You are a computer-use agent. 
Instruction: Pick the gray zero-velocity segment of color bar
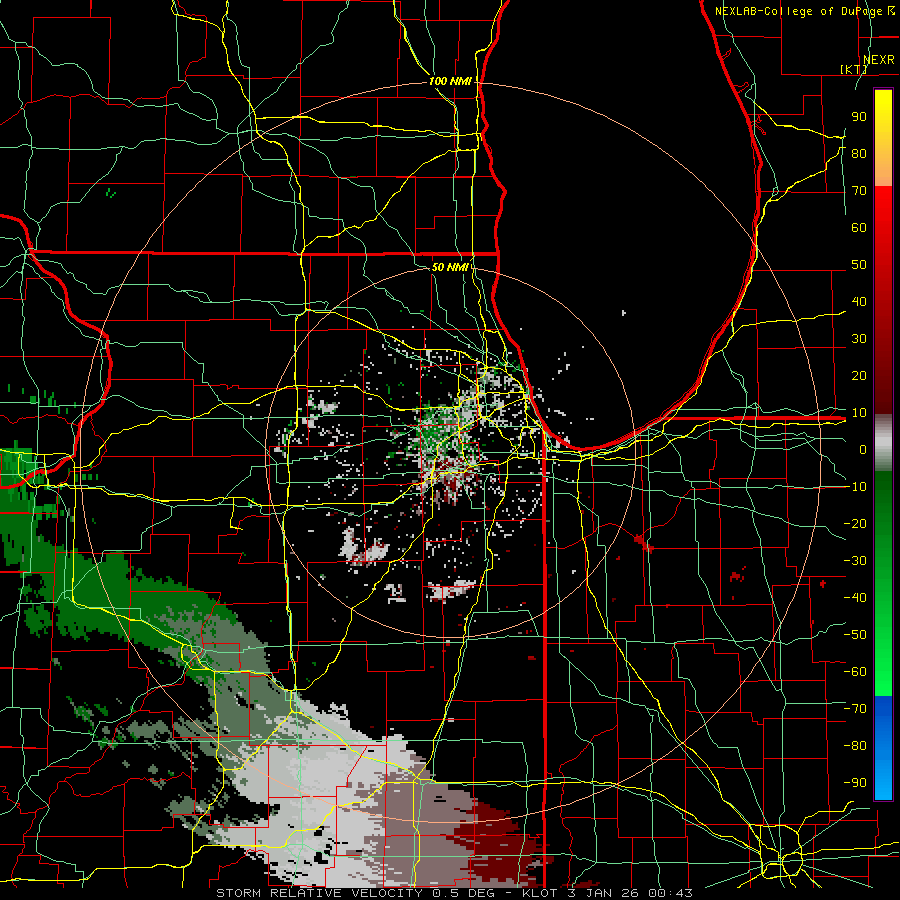tap(883, 442)
